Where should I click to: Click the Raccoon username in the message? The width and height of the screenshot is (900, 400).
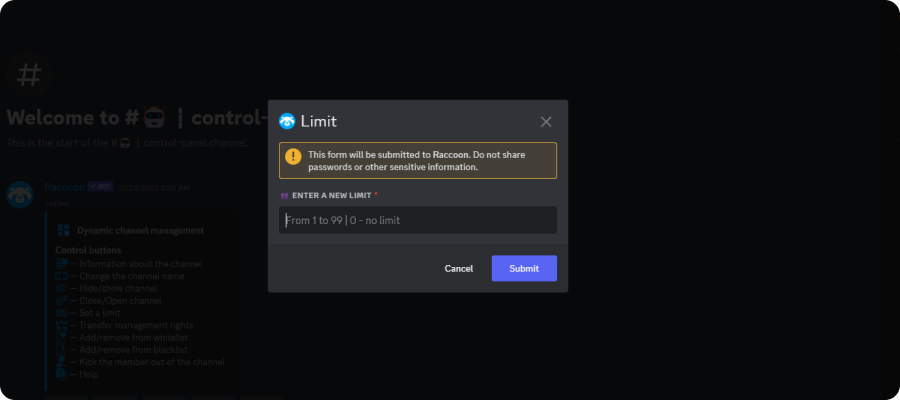64,187
